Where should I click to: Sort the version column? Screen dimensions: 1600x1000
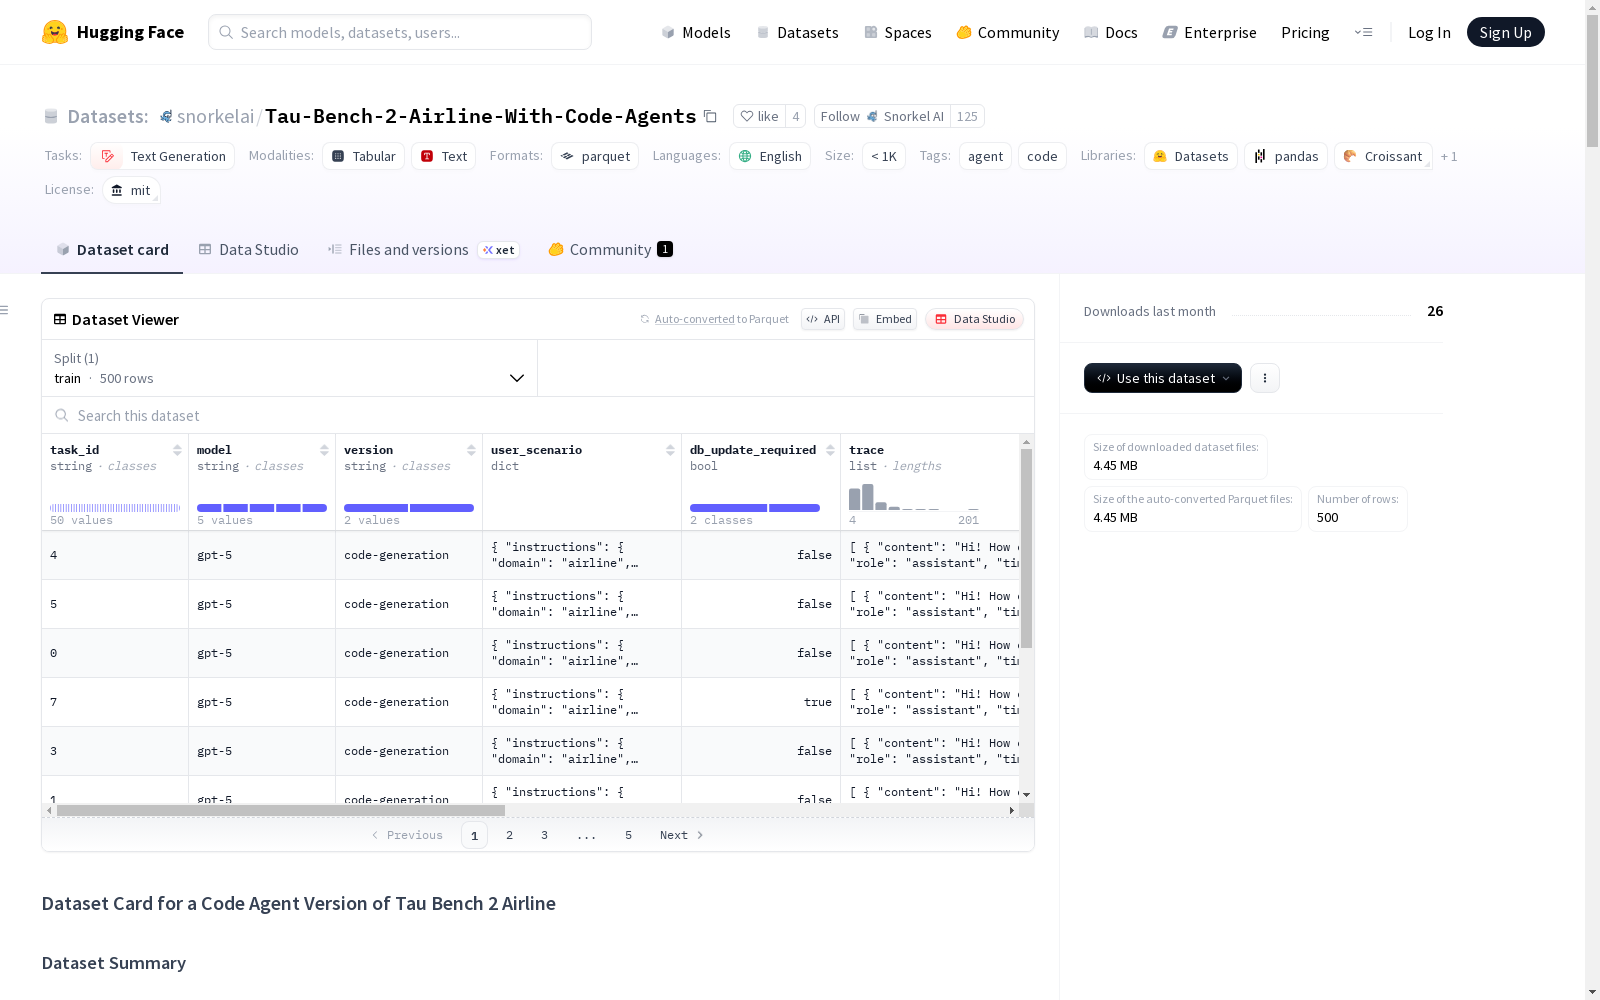click(x=471, y=450)
